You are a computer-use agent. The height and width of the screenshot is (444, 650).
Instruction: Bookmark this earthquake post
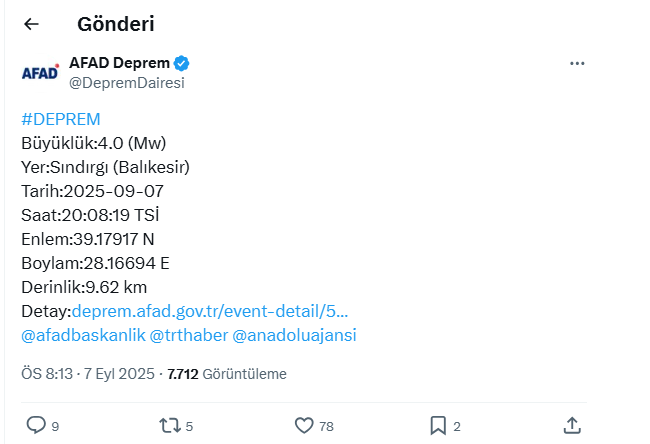(x=438, y=425)
